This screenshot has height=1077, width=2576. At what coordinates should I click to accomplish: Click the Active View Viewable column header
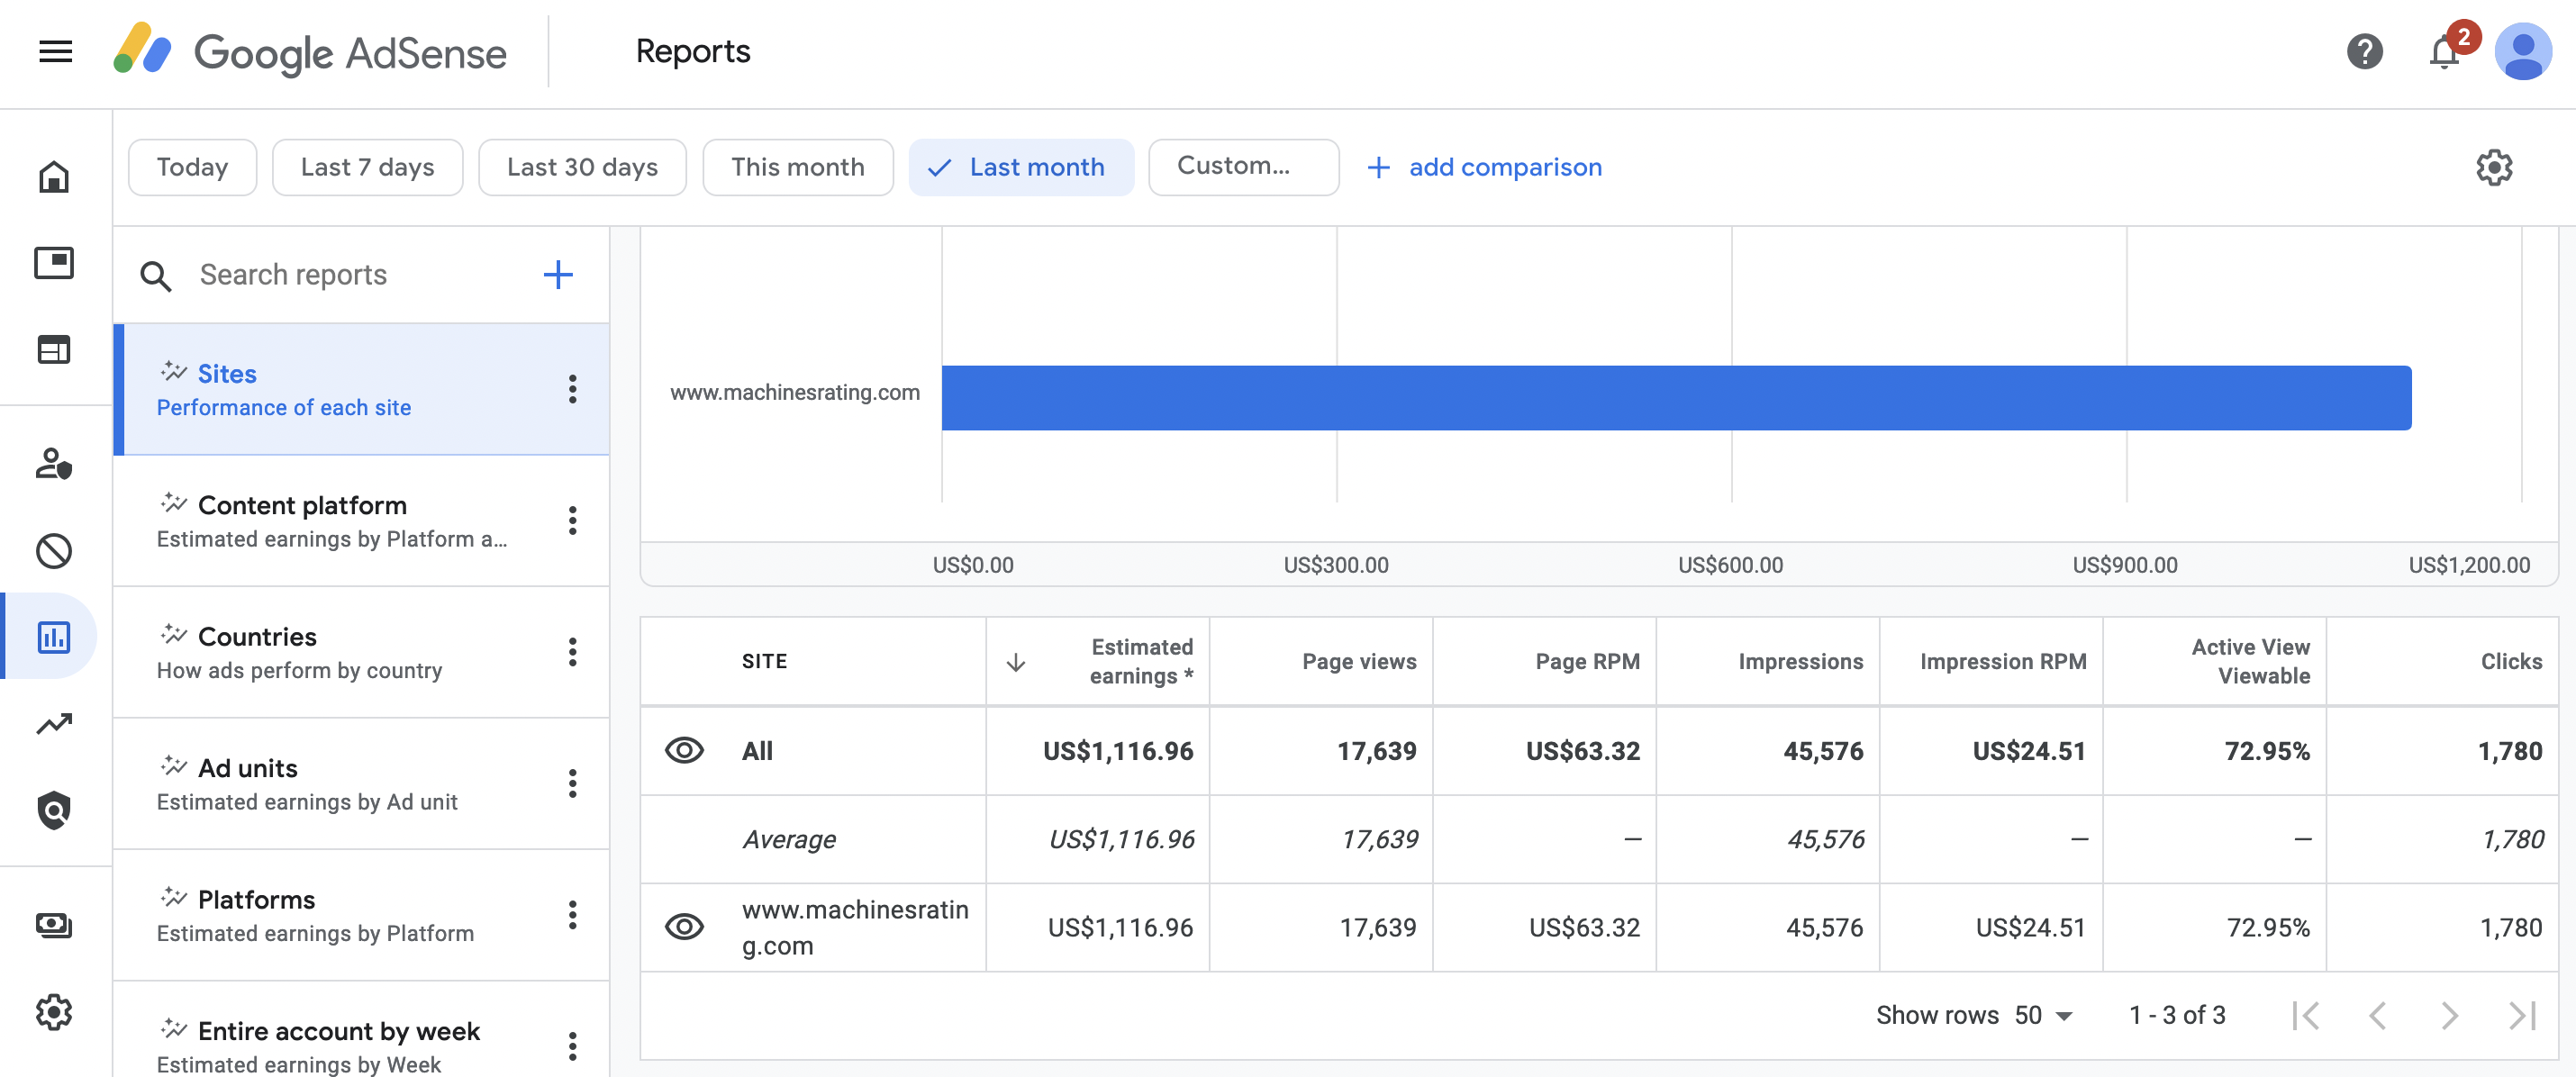tap(2250, 662)
